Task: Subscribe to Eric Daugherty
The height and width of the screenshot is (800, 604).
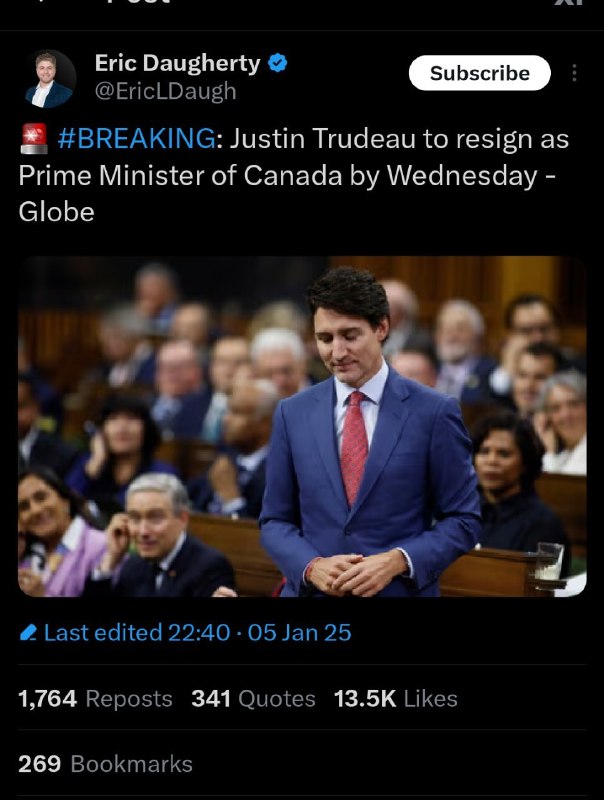Action: (480, 73)
